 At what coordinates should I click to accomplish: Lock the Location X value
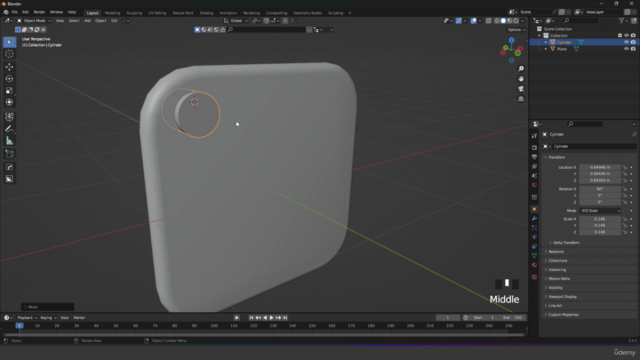coord(624,167)
